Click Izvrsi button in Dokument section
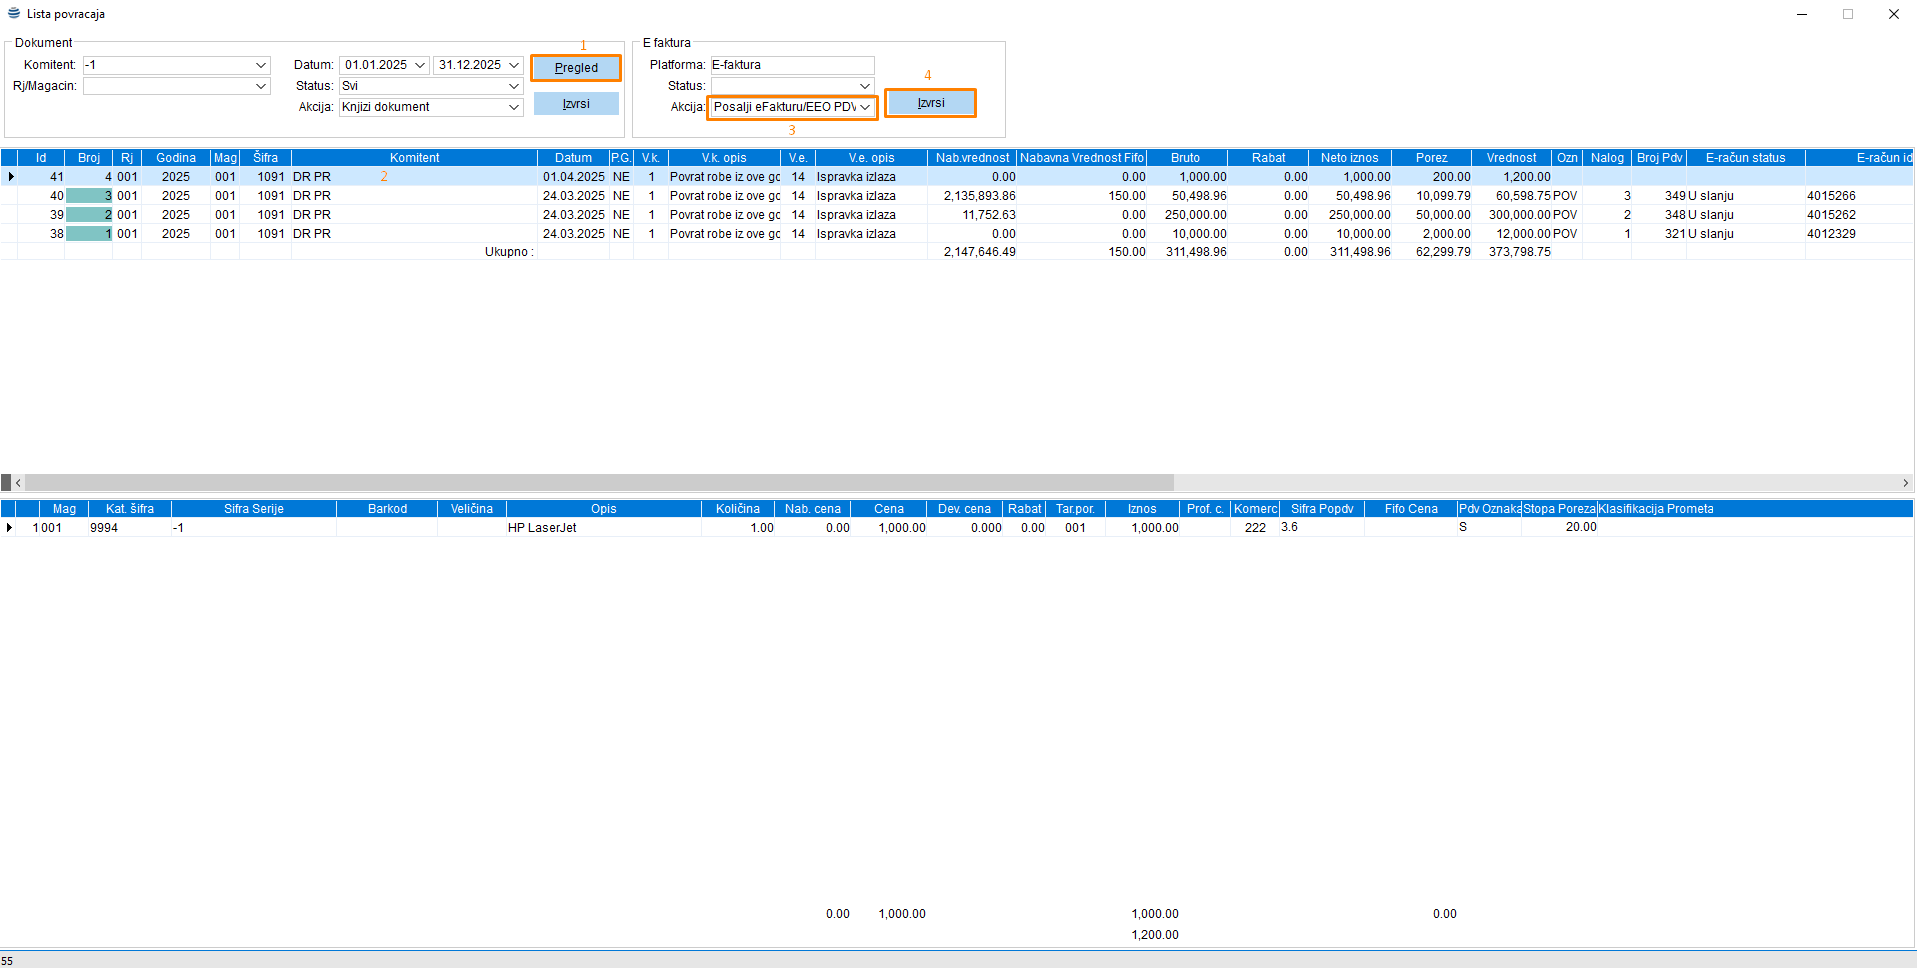This screenshot has width=1917, height=968. coord(576,104)
